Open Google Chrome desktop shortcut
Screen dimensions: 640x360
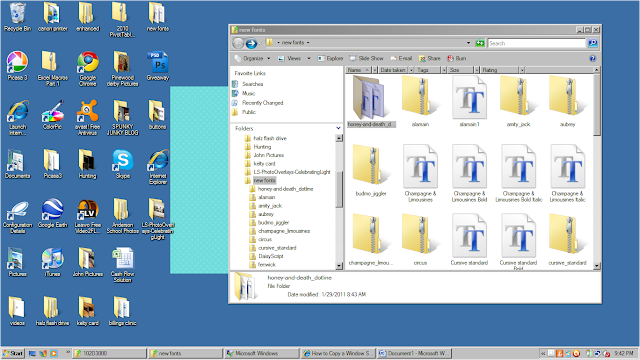pos(88,69)
